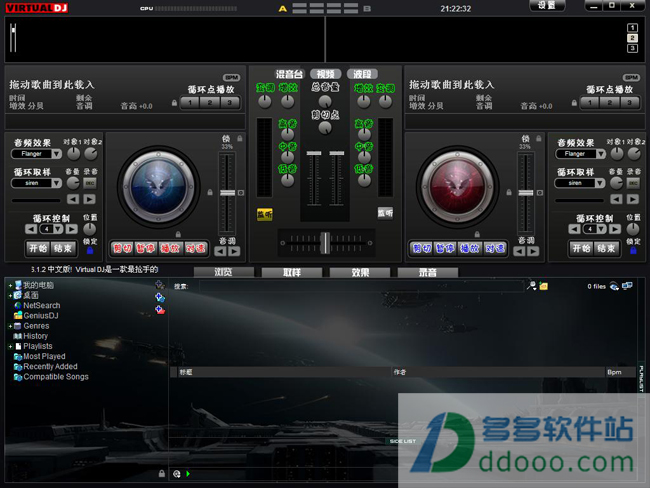Toggle left deck 监听 headphone monitor

(x=264, y=214)
